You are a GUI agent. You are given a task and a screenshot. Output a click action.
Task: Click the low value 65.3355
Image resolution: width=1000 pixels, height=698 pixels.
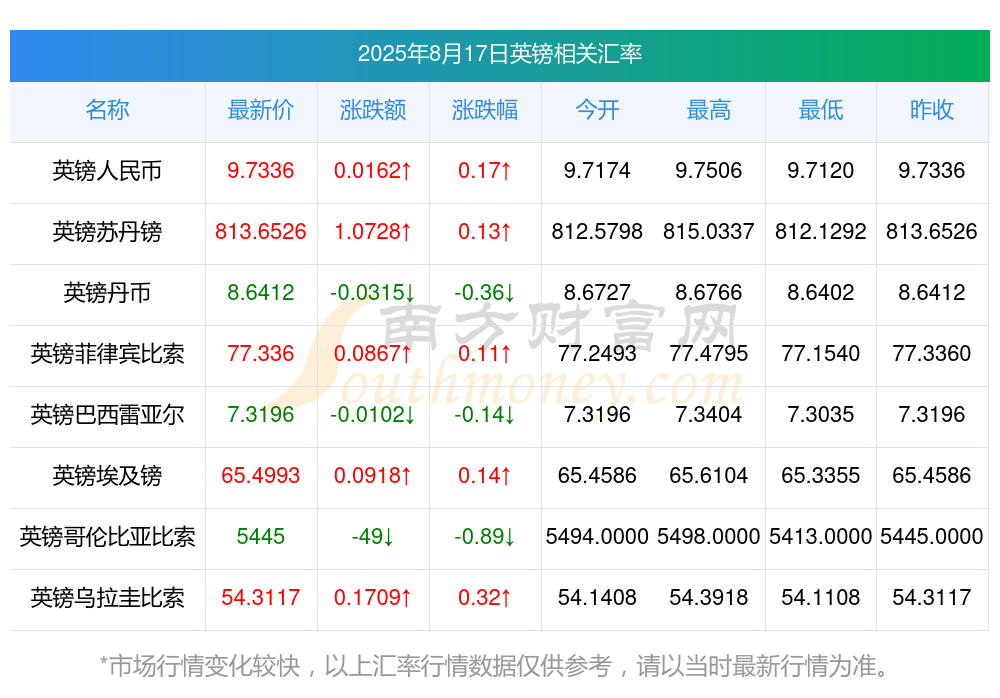(x=821, y=475)
